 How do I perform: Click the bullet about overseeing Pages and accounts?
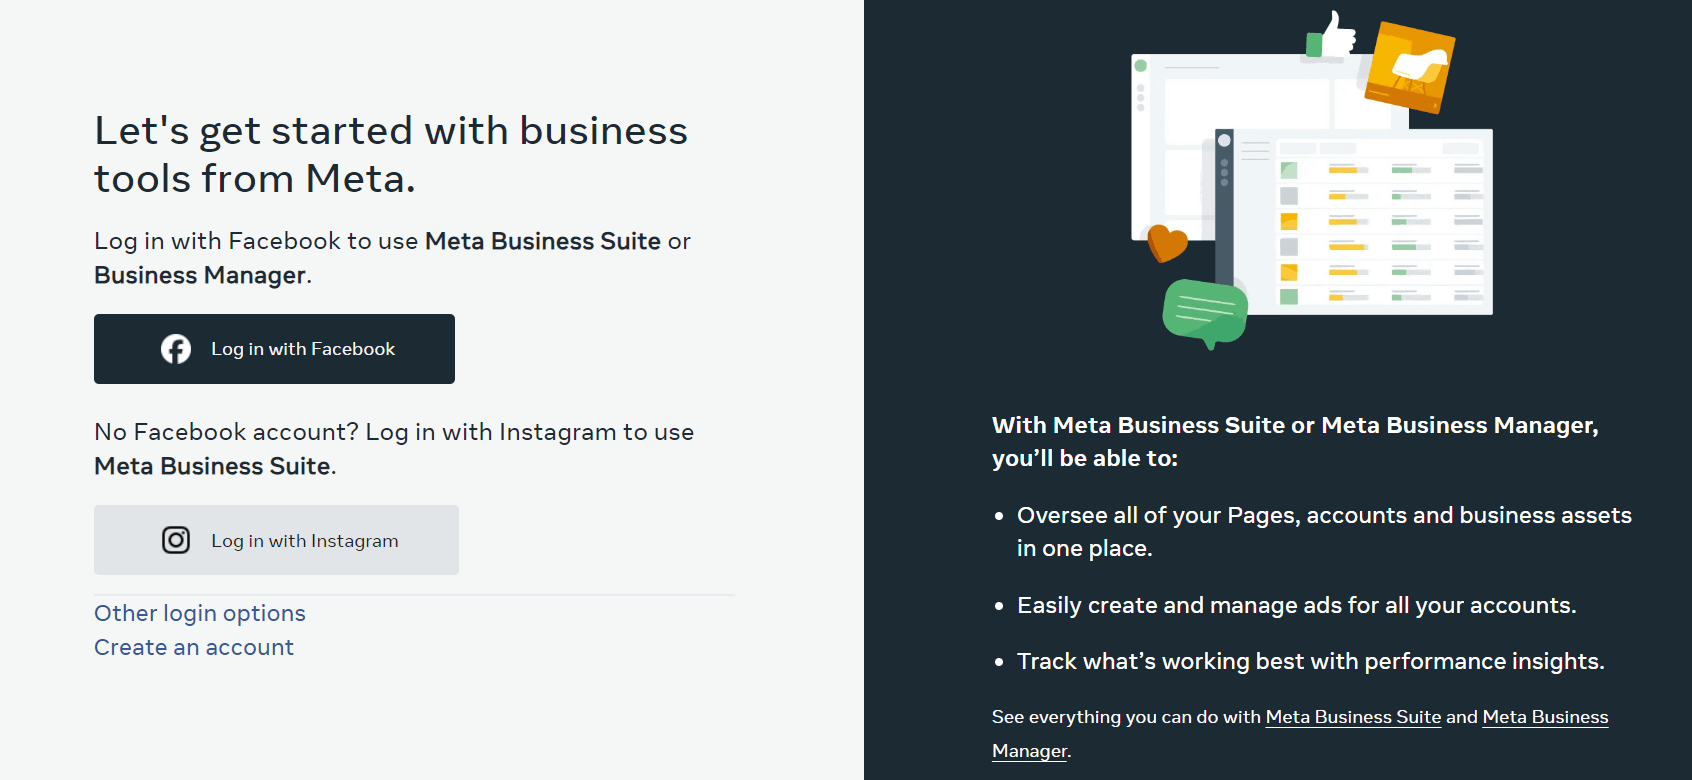(1323, 531)
